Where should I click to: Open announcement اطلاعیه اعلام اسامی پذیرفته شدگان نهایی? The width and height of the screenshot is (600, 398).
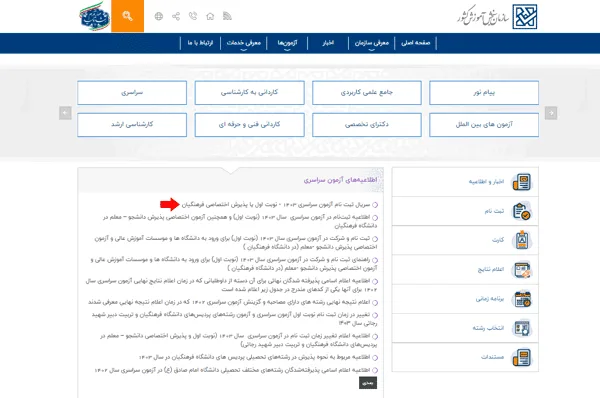click(232, 285)
